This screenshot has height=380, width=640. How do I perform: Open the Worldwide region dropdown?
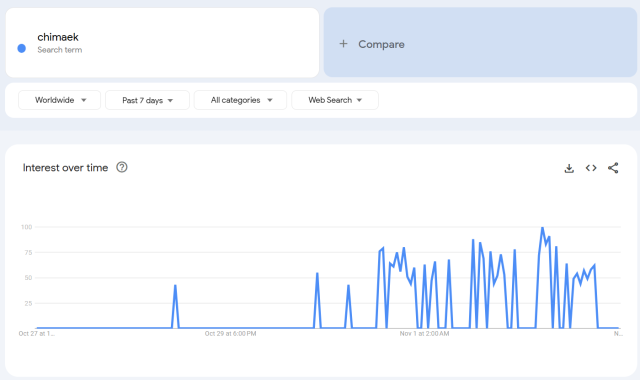tap(60, 100)
